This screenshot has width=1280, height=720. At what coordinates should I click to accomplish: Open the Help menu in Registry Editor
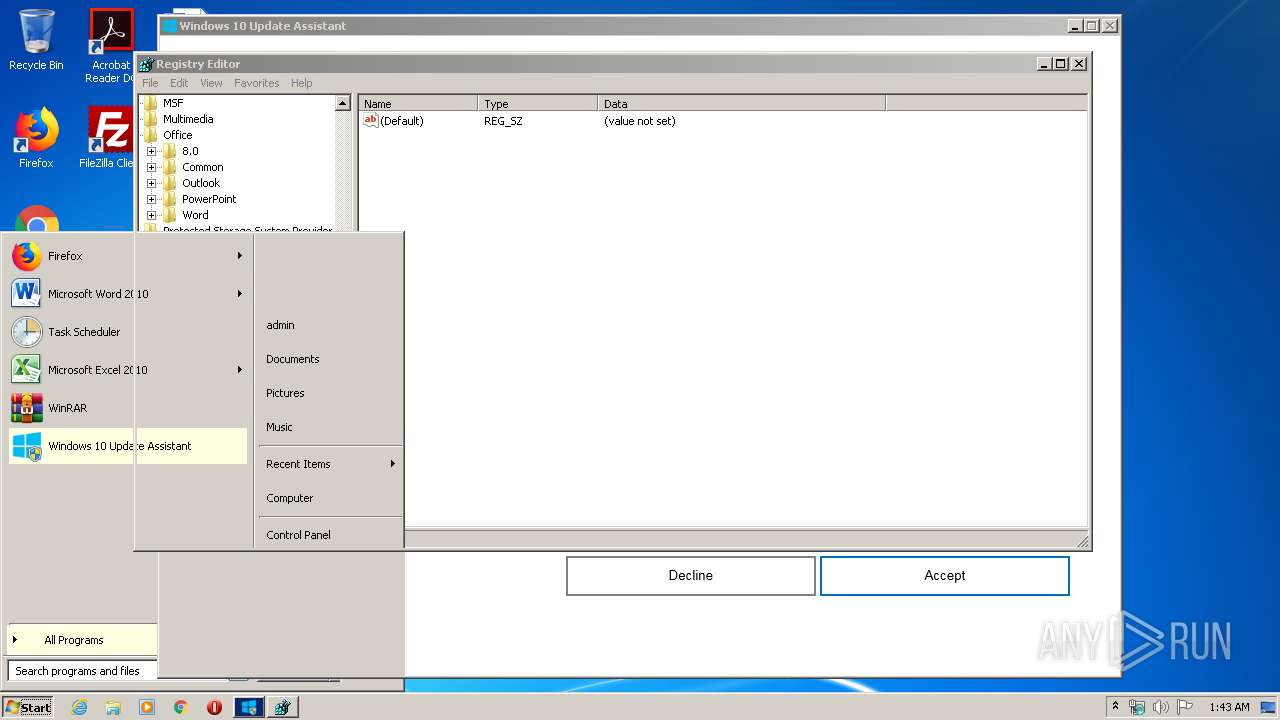(x=302, y=83)
